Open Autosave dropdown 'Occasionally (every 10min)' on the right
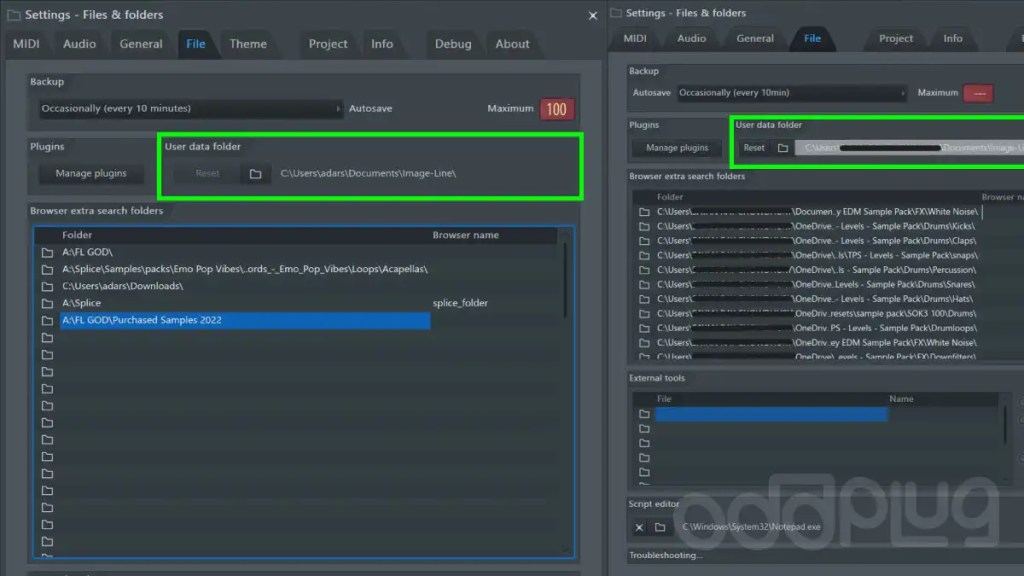The height and width of the screenshot is (576, 1024). (792, 93)
